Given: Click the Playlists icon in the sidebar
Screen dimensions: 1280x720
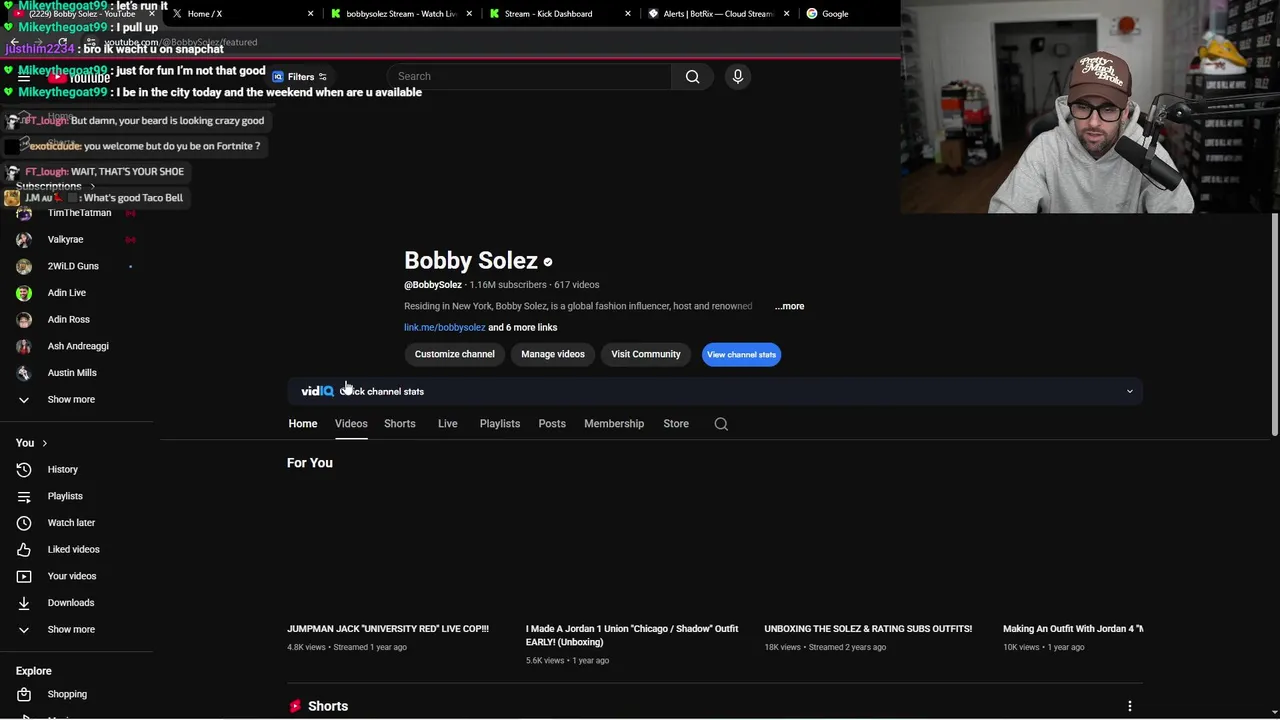Looking at the screenshot, I should pyautogui.click(x=24, y=496).
